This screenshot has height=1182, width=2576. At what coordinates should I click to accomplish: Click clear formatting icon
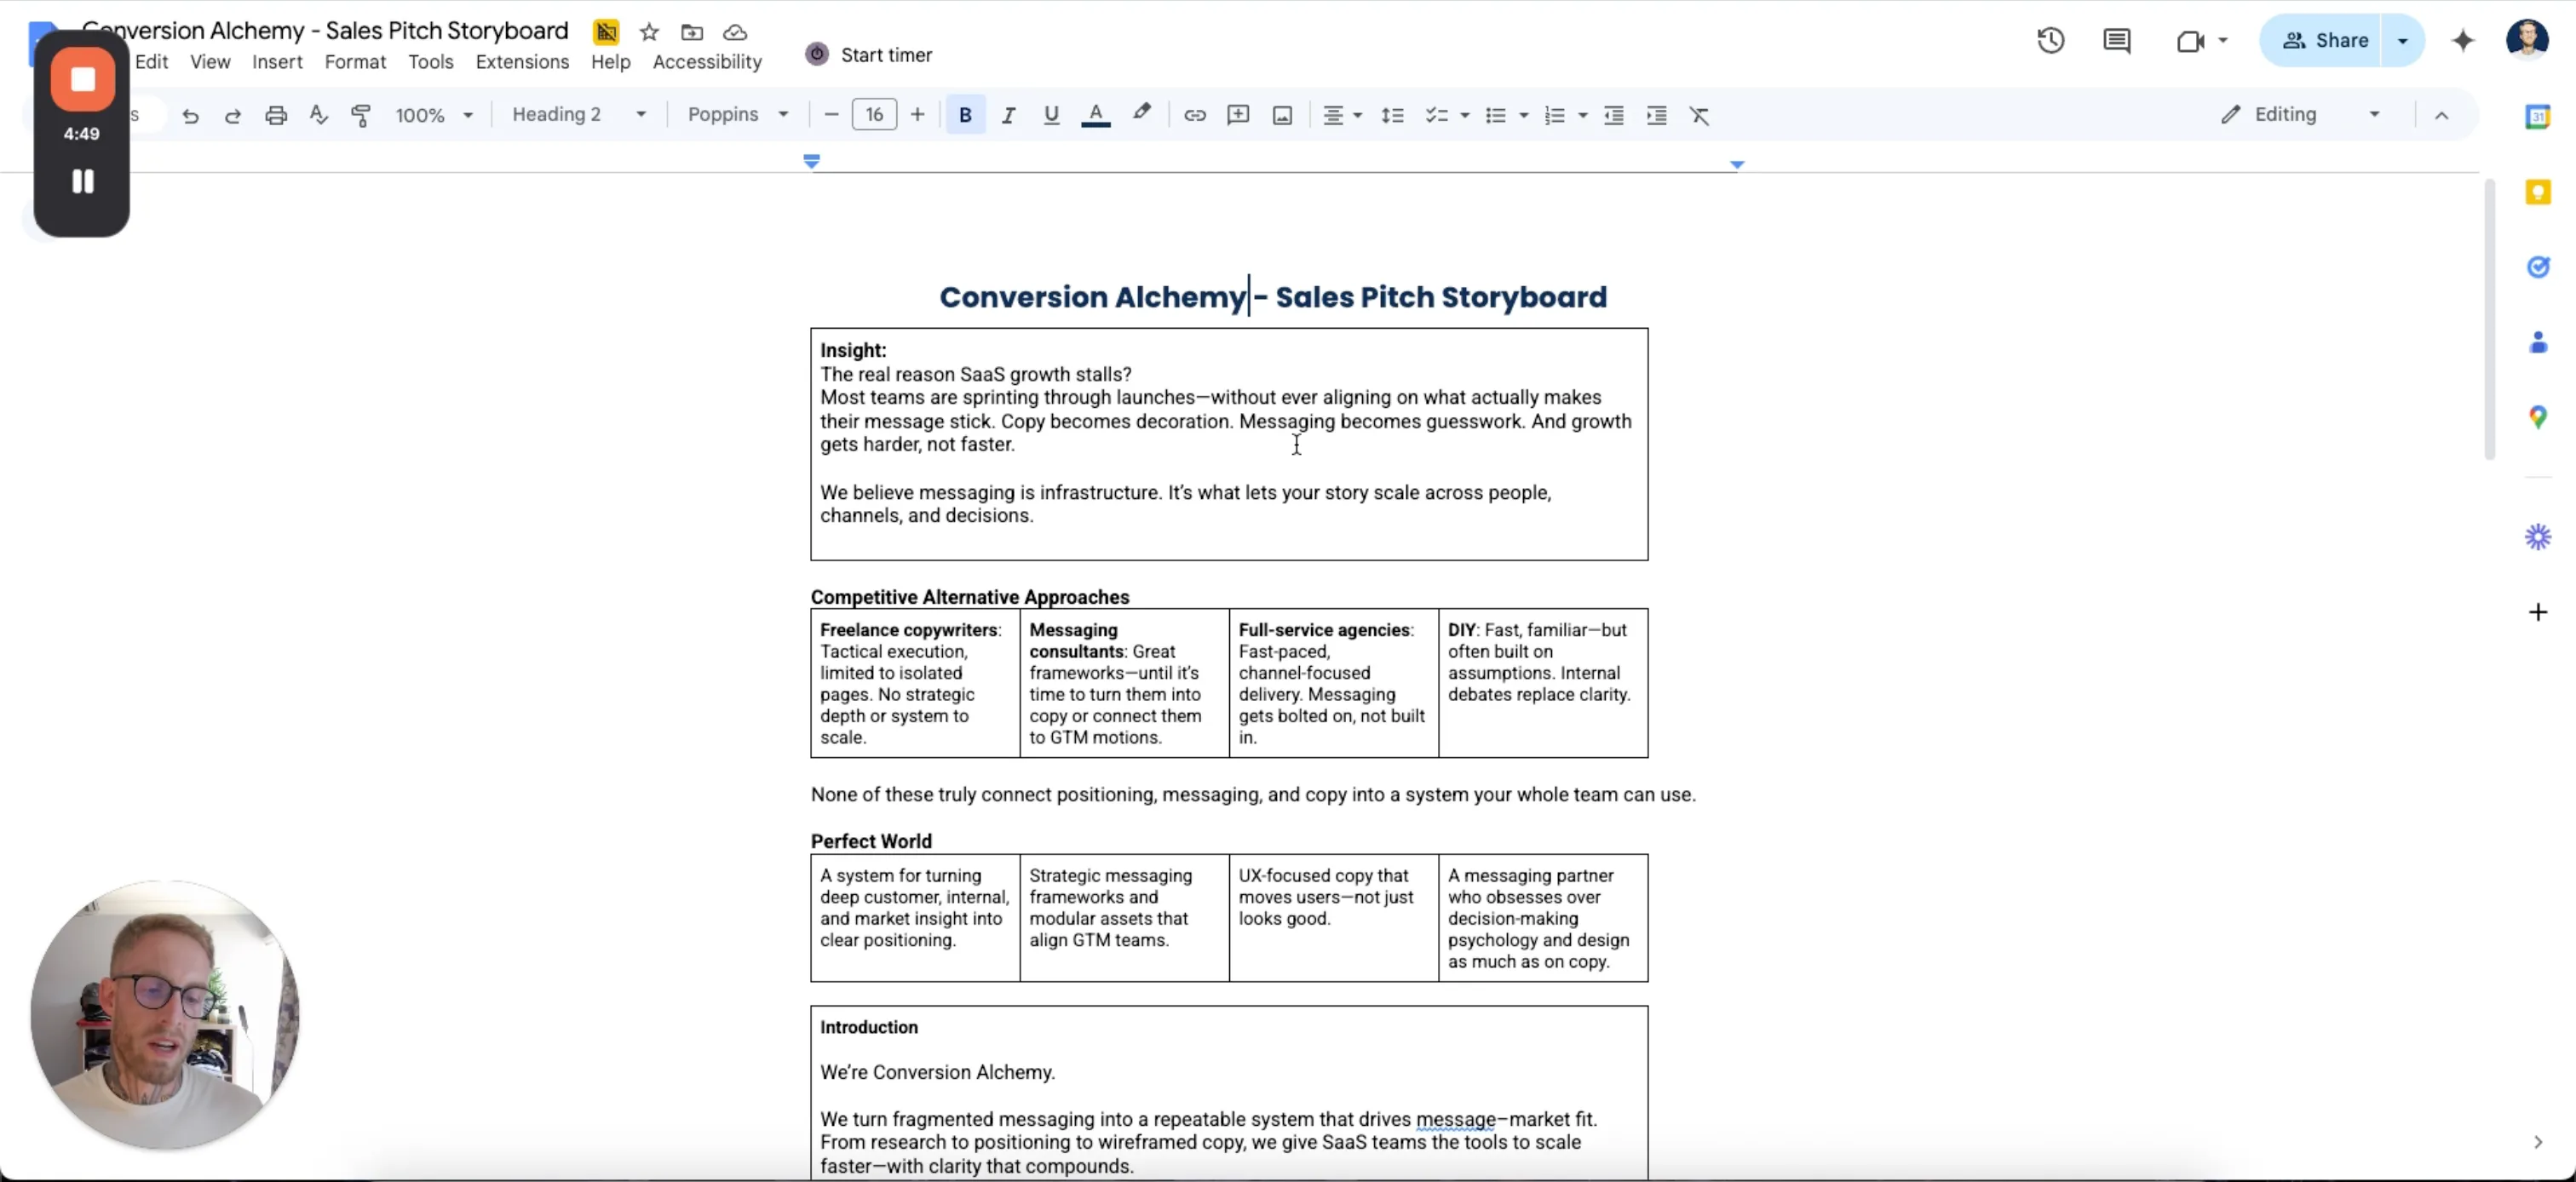coord(1699,115)
